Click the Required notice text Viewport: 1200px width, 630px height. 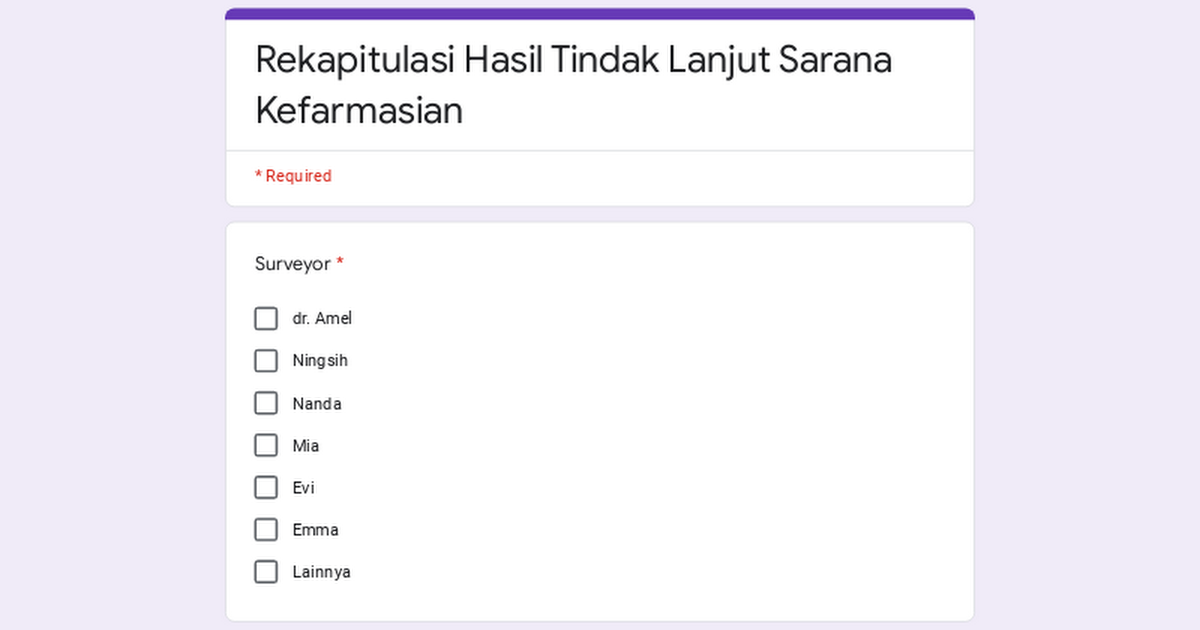pos(293,175)
